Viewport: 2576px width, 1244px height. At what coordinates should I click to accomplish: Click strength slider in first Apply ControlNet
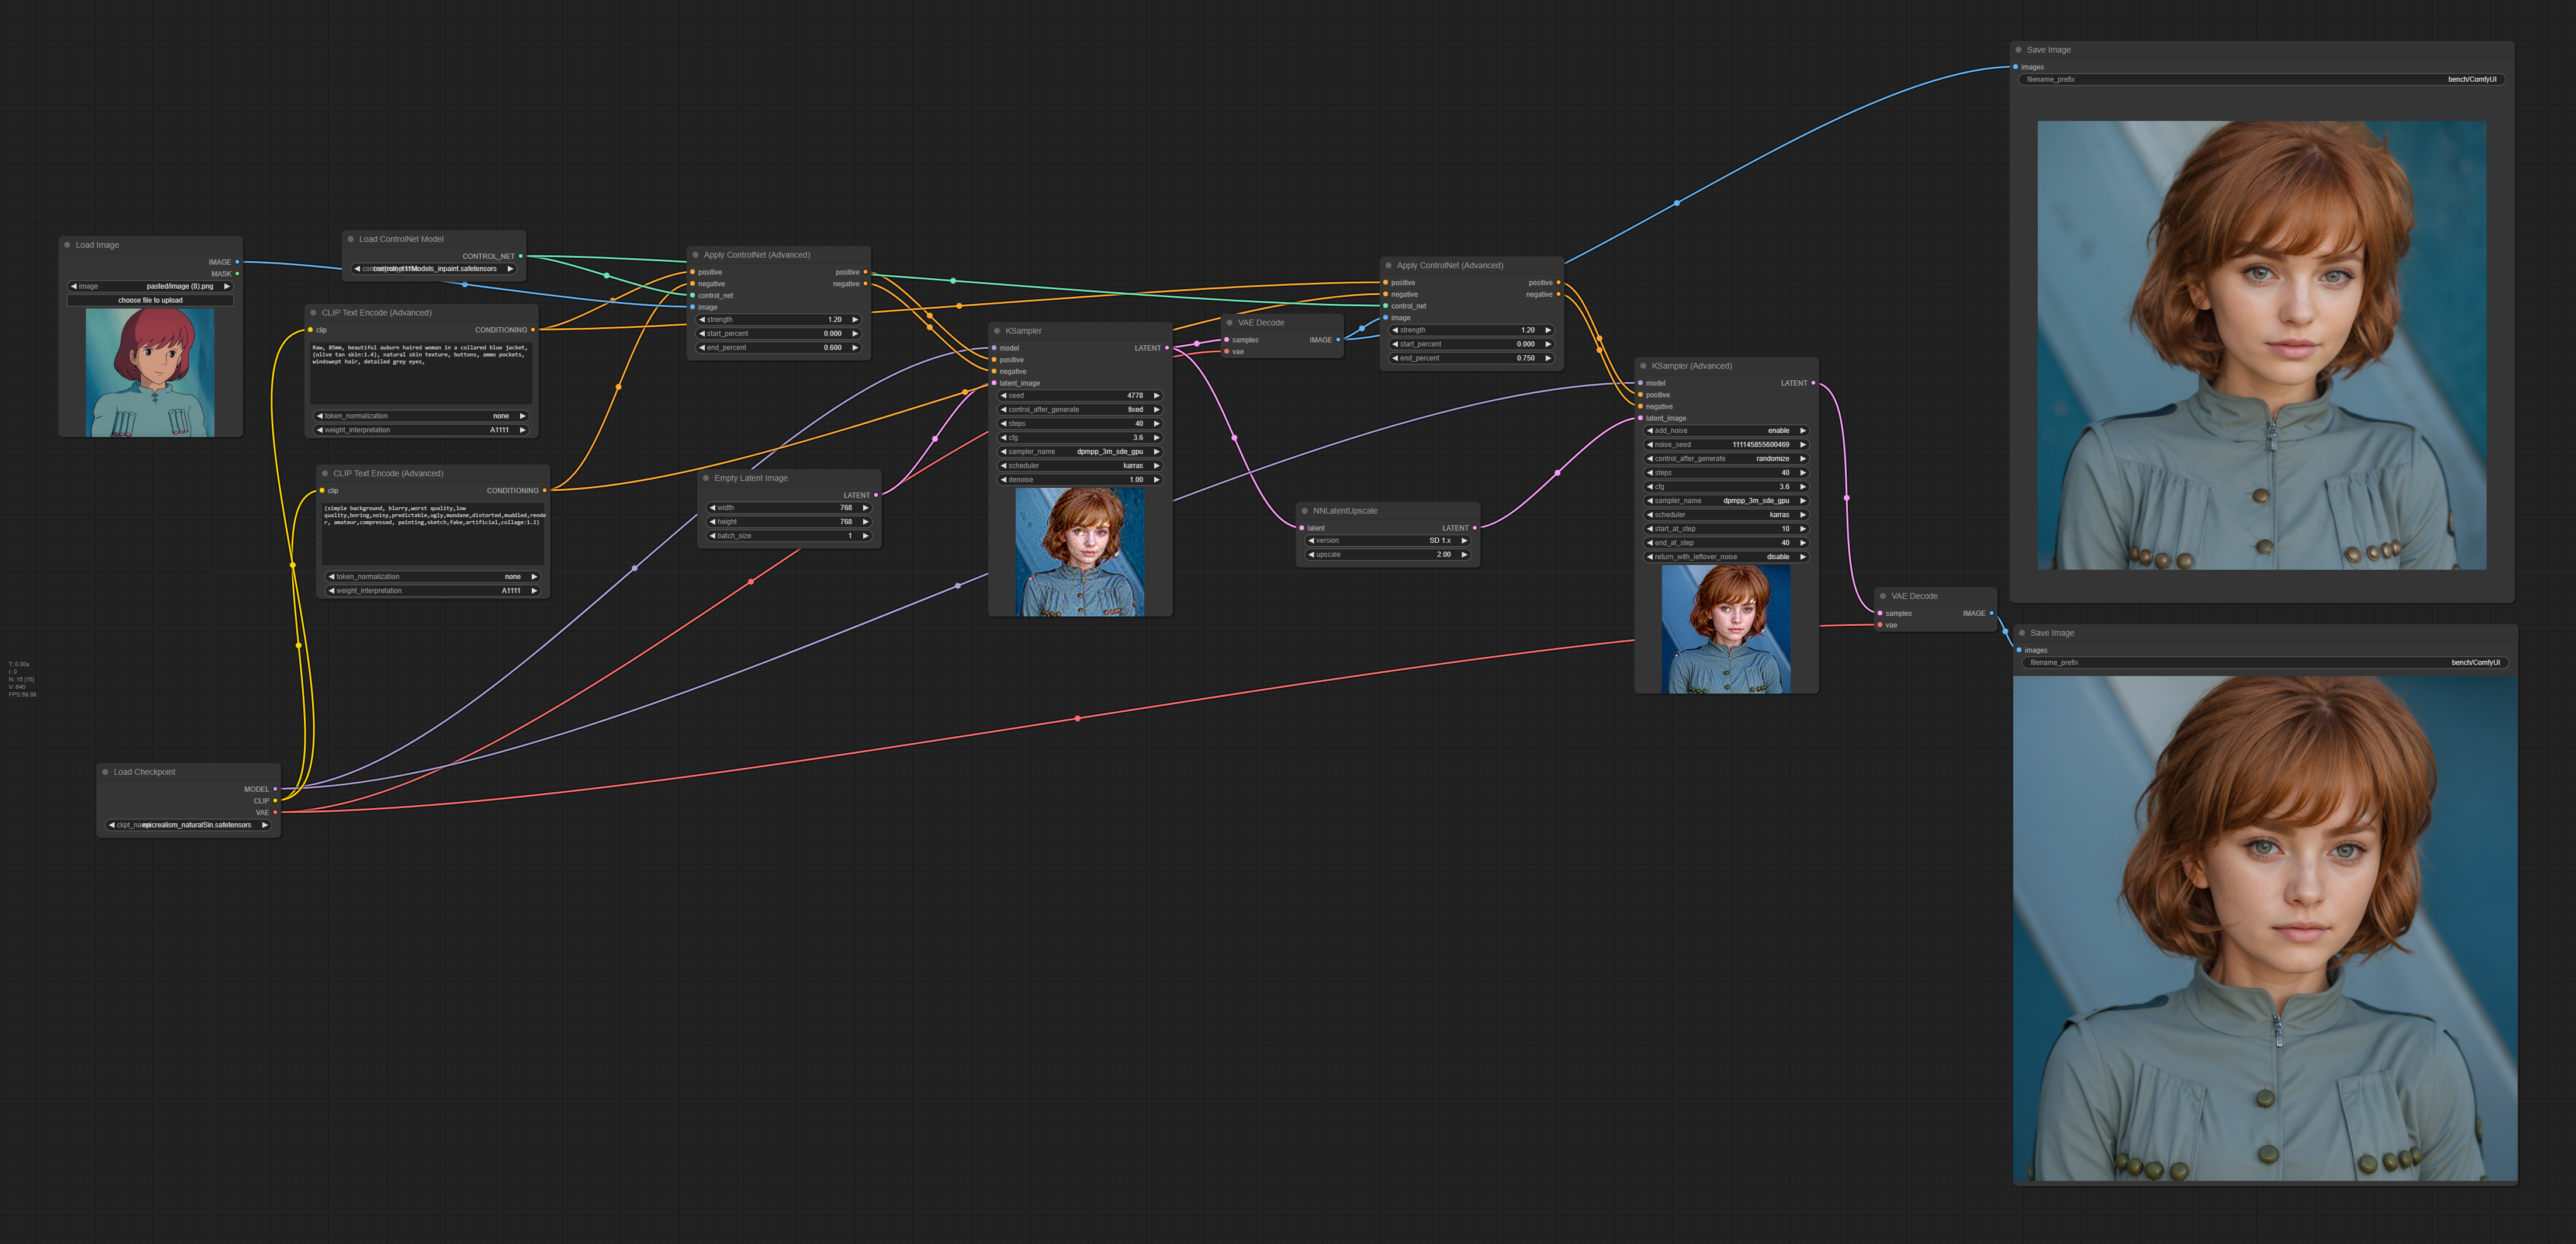click(x=778, y=320)
